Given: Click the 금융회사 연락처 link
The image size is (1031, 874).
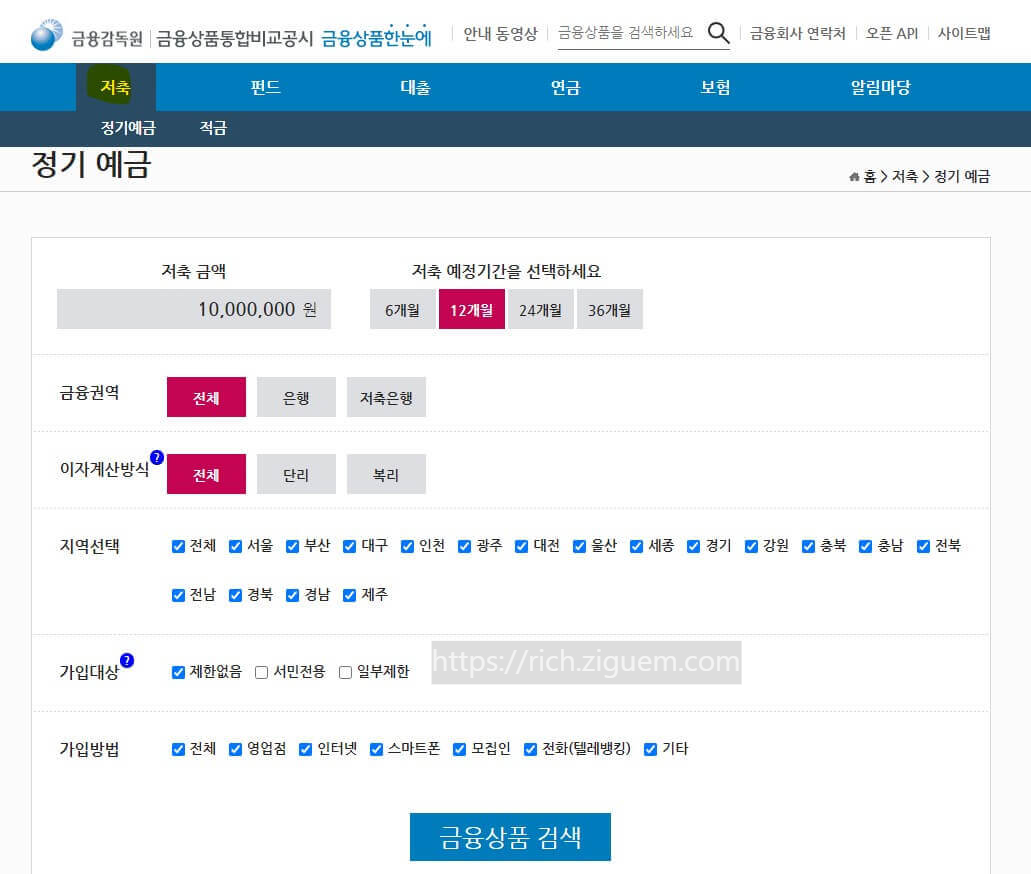Looking at the screenshot, I should 797,33.
